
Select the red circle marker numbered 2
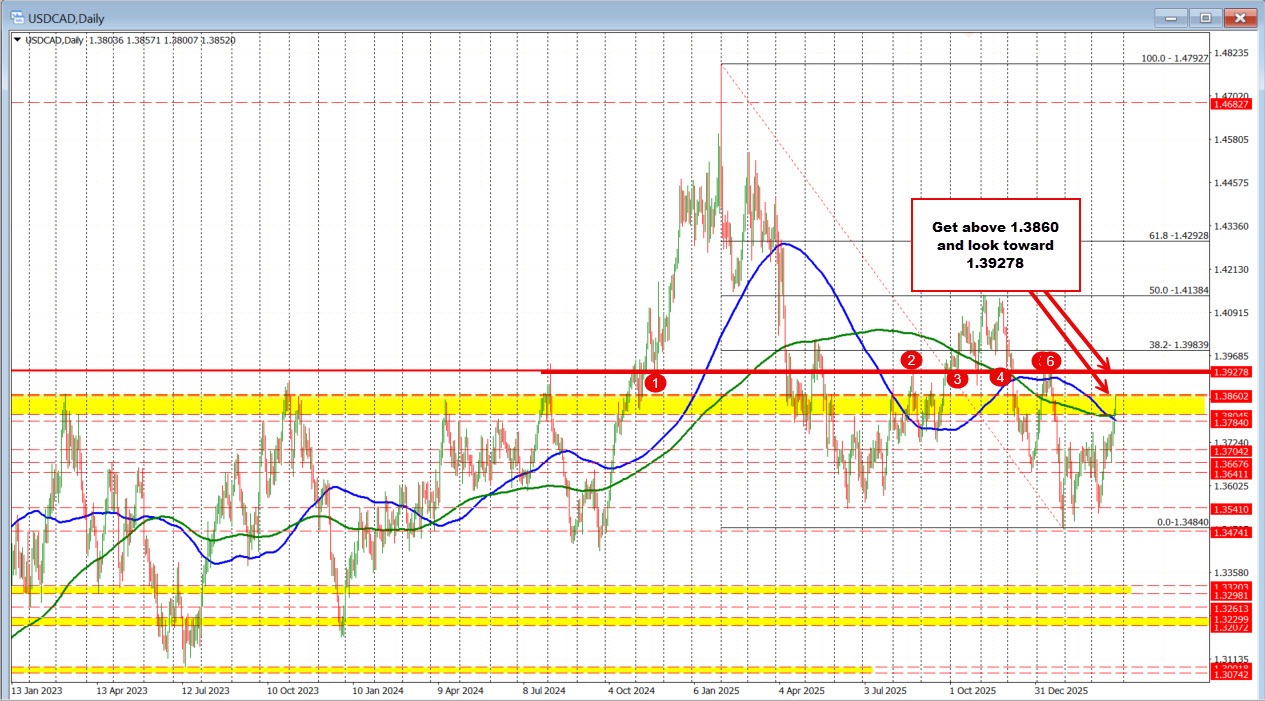(911, 361)
